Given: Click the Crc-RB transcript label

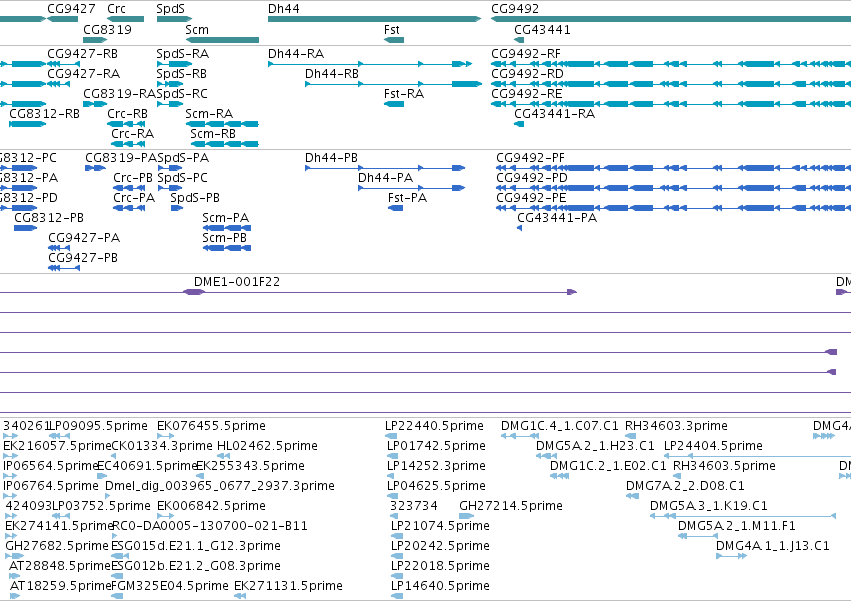Looking at the screenshot, I should coord(128,114).
